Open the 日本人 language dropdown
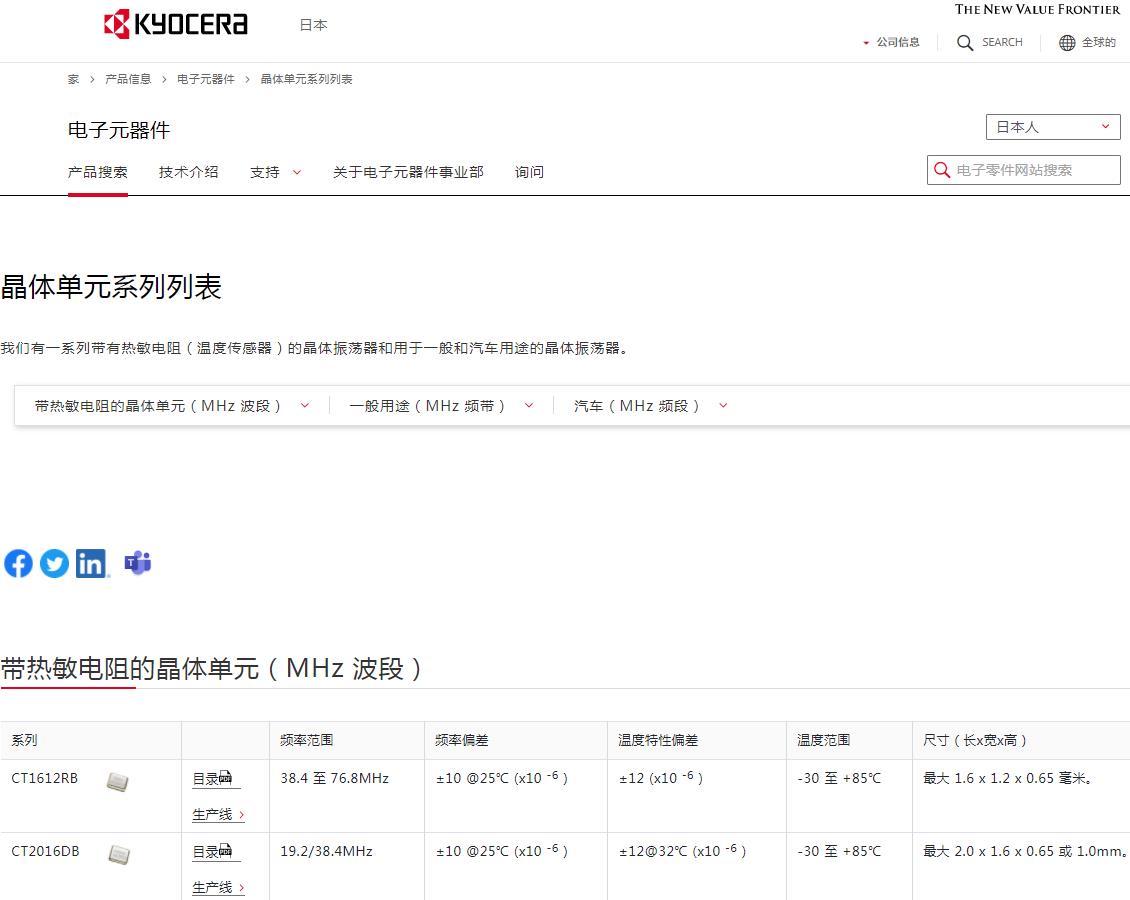The image size is (1130, 900). coord(1052,127)
